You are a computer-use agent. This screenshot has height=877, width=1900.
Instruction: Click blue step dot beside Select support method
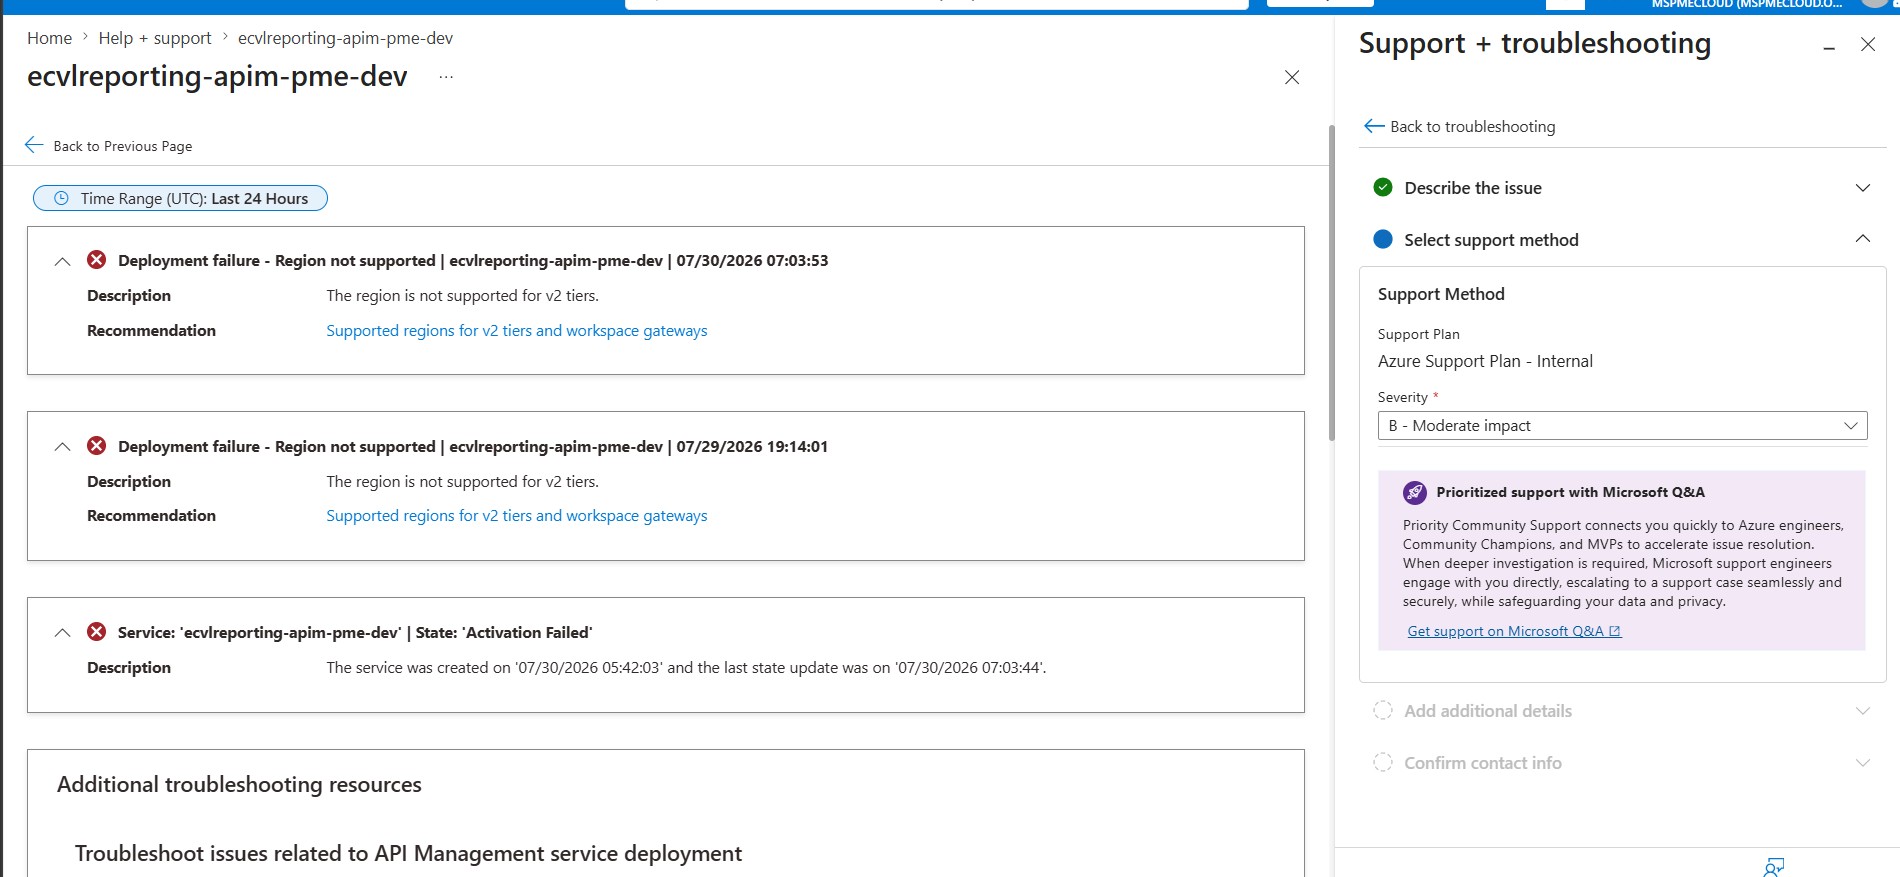(1383, 239)
